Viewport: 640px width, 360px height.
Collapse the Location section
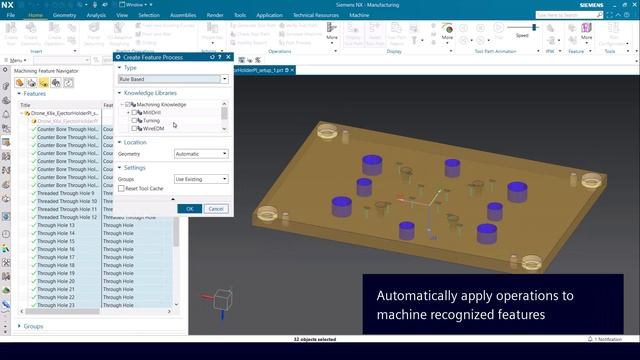tap(120, 142)
